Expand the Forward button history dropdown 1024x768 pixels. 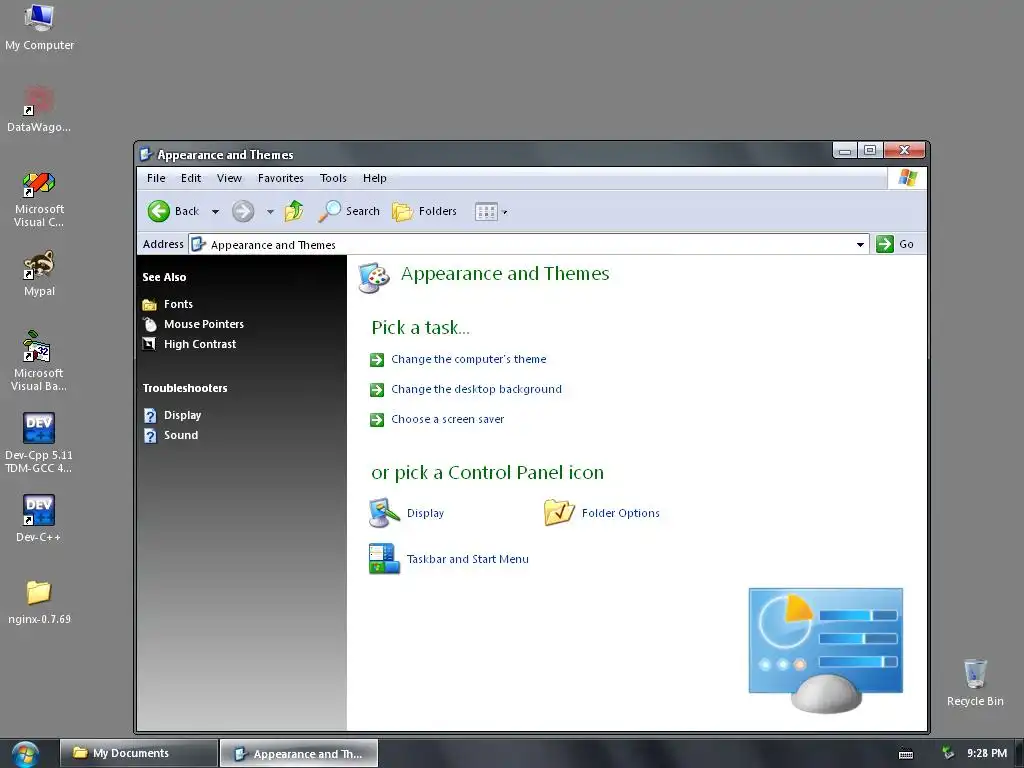click(x=270, y=212)
